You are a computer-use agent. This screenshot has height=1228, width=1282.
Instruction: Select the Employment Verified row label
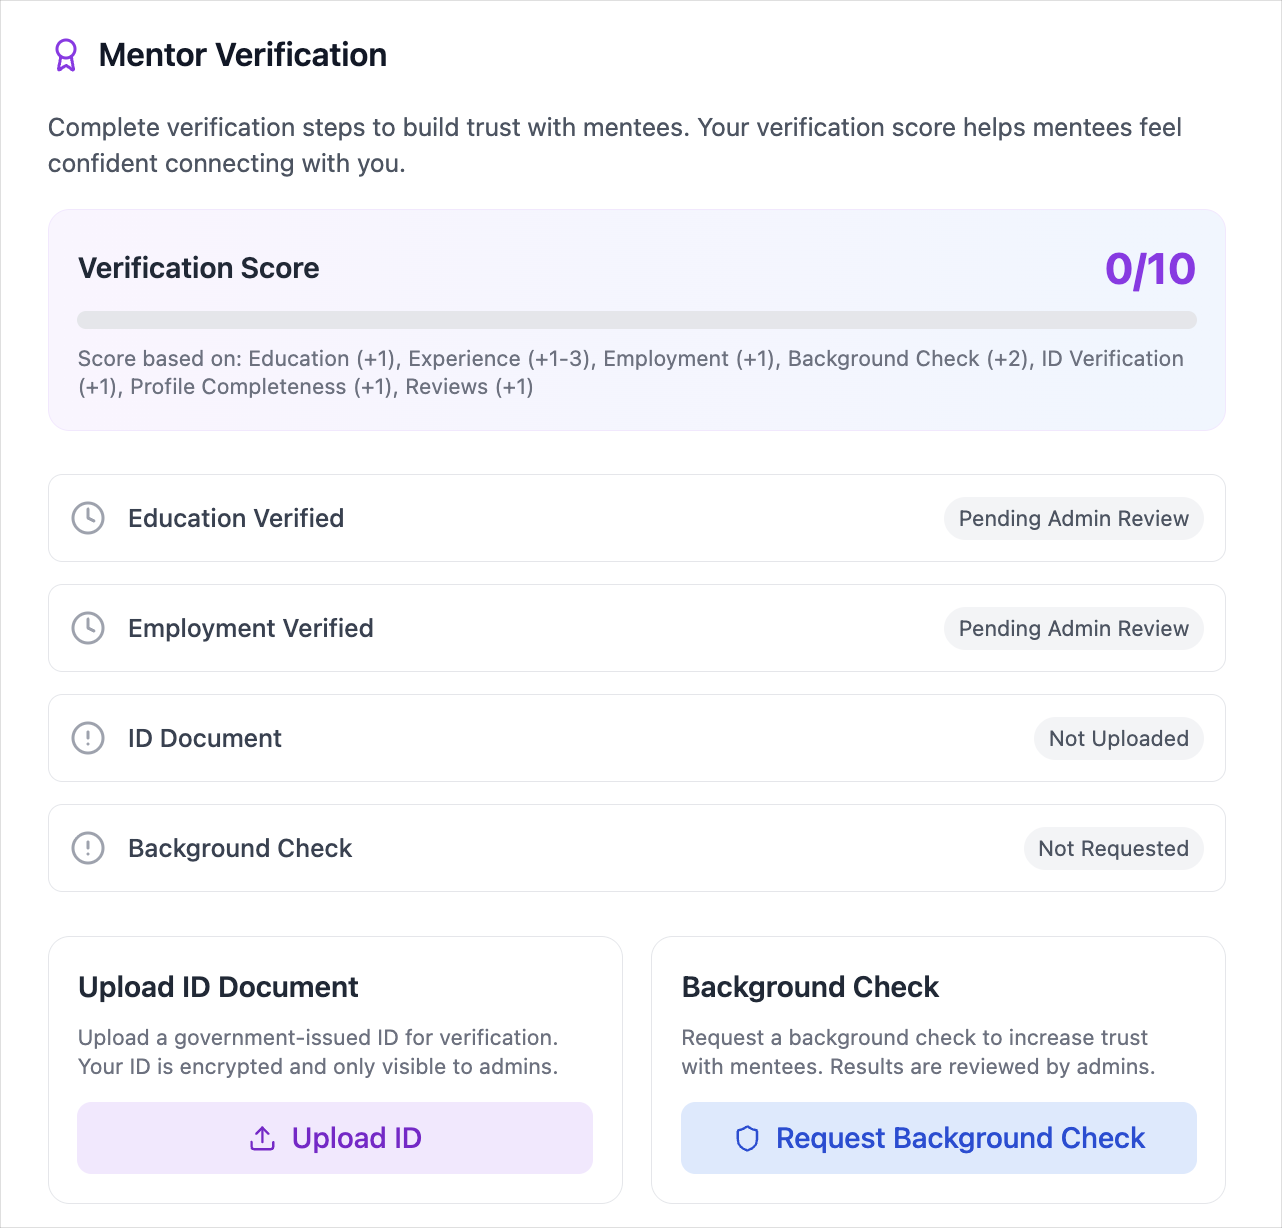[251, 628]
